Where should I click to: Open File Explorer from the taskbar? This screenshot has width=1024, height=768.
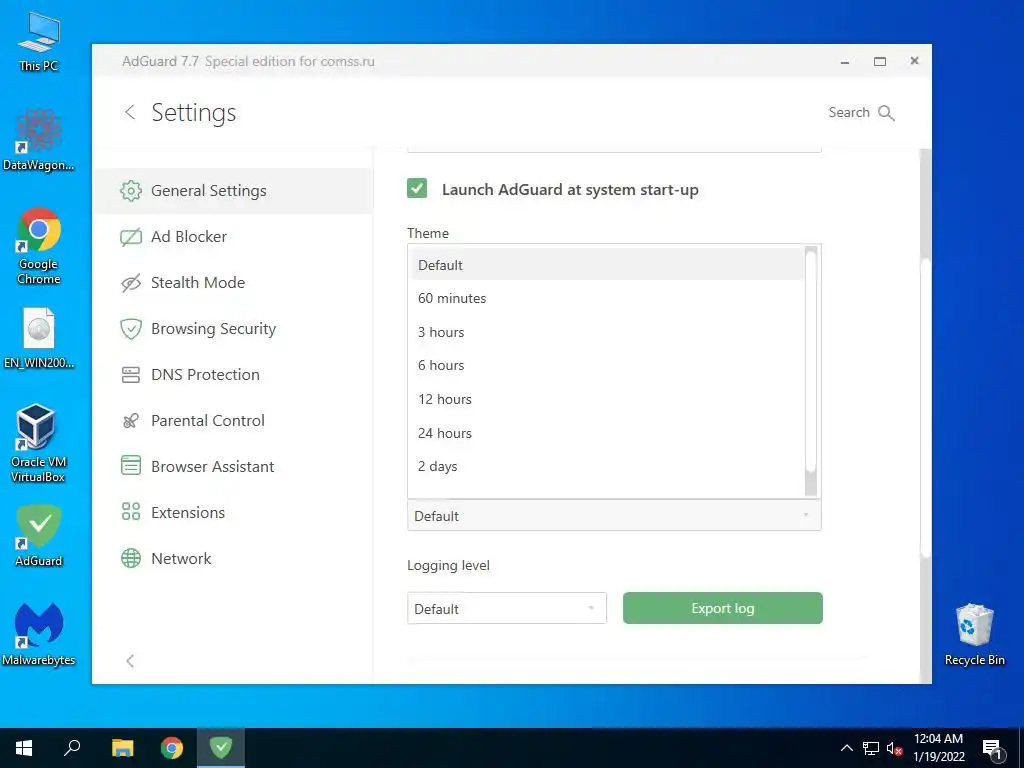pyautogui.click(x=122, y=748)
